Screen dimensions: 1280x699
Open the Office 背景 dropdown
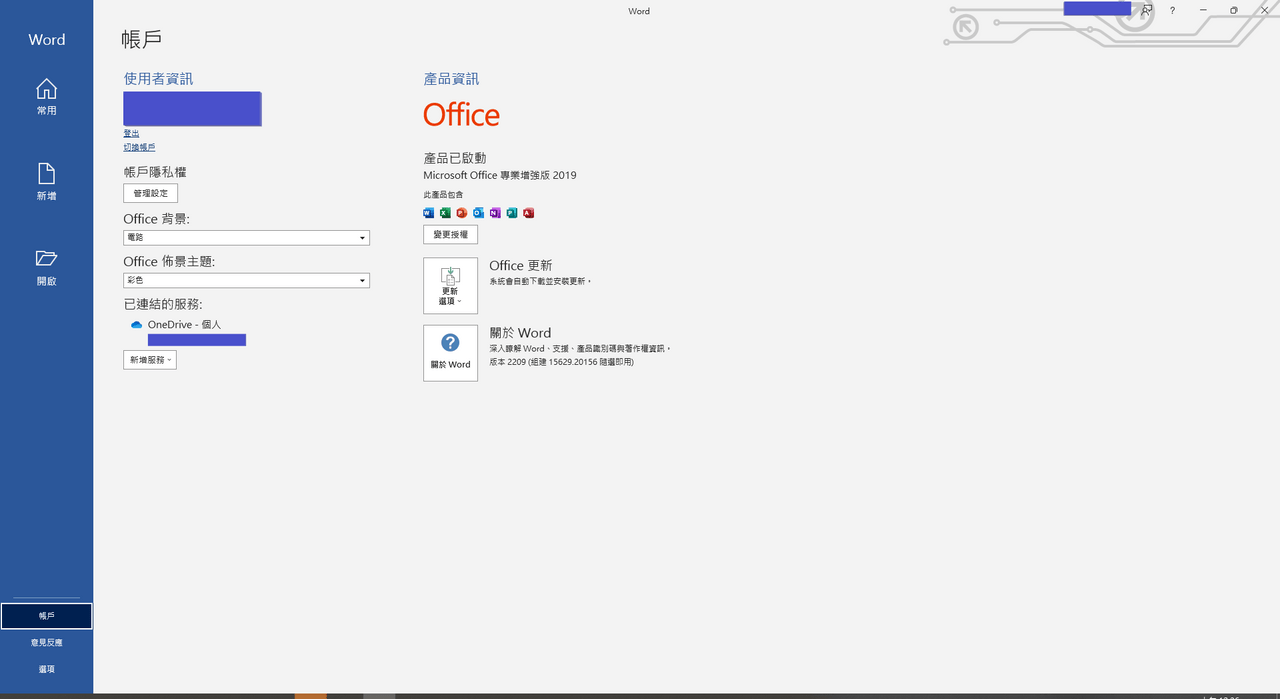point(362,237)
